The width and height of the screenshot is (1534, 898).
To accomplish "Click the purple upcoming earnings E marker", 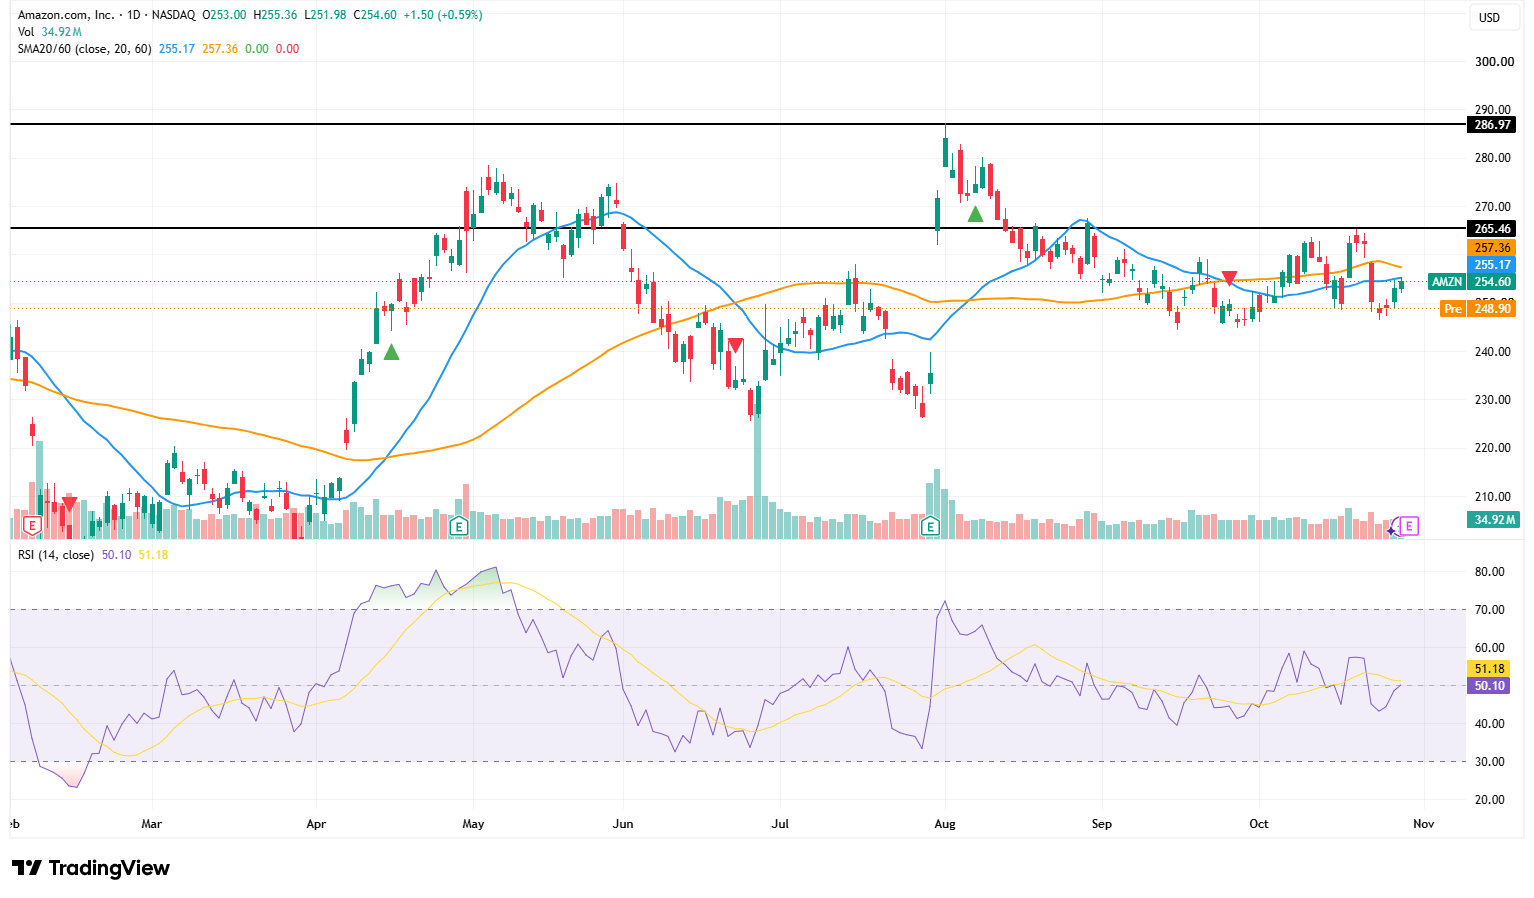I will click(1409, 525).
